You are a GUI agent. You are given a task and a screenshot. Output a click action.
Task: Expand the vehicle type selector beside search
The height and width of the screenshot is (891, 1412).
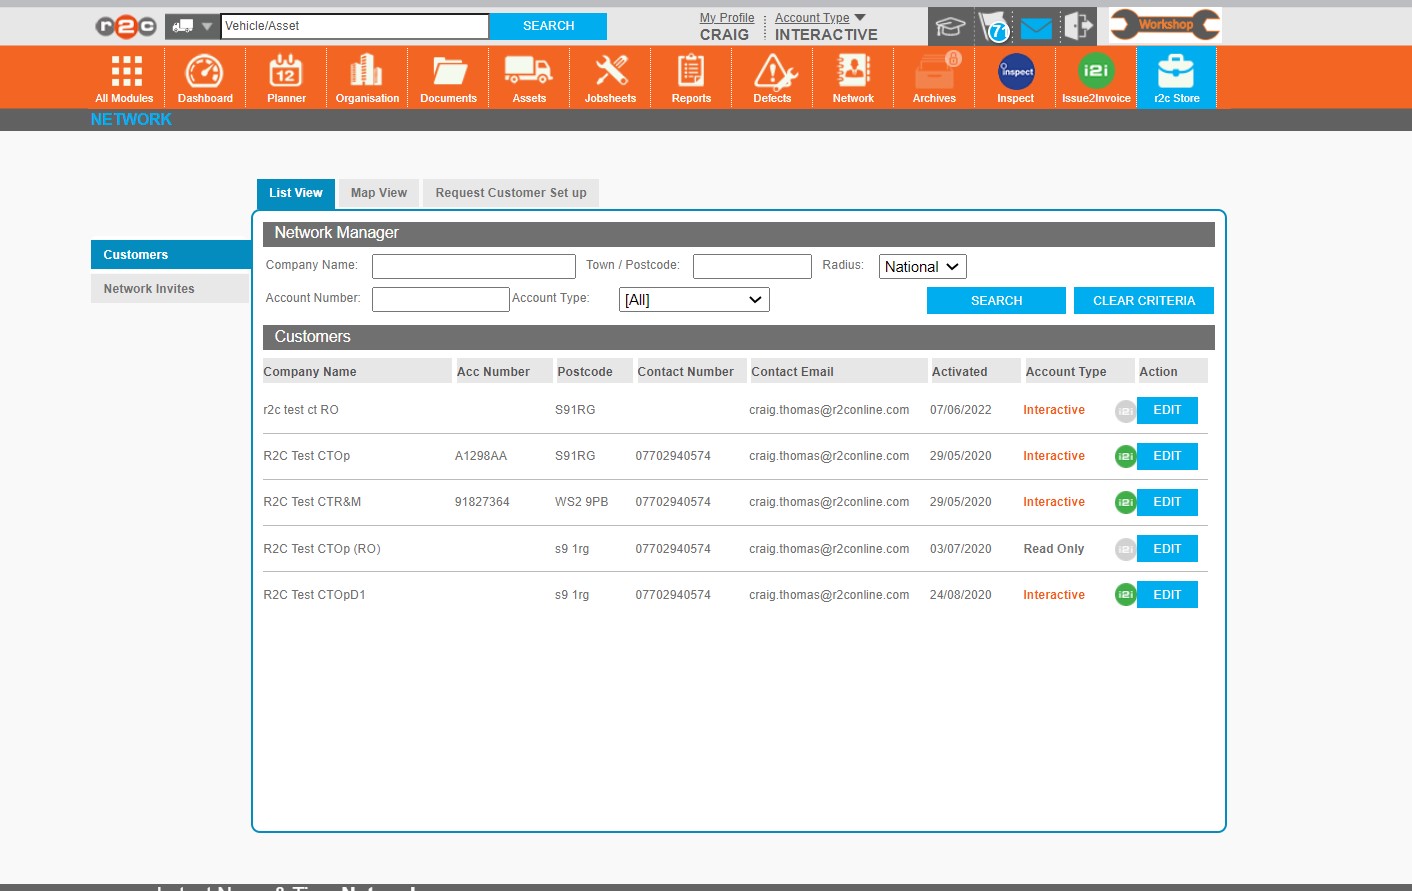(x=193, y=26)
